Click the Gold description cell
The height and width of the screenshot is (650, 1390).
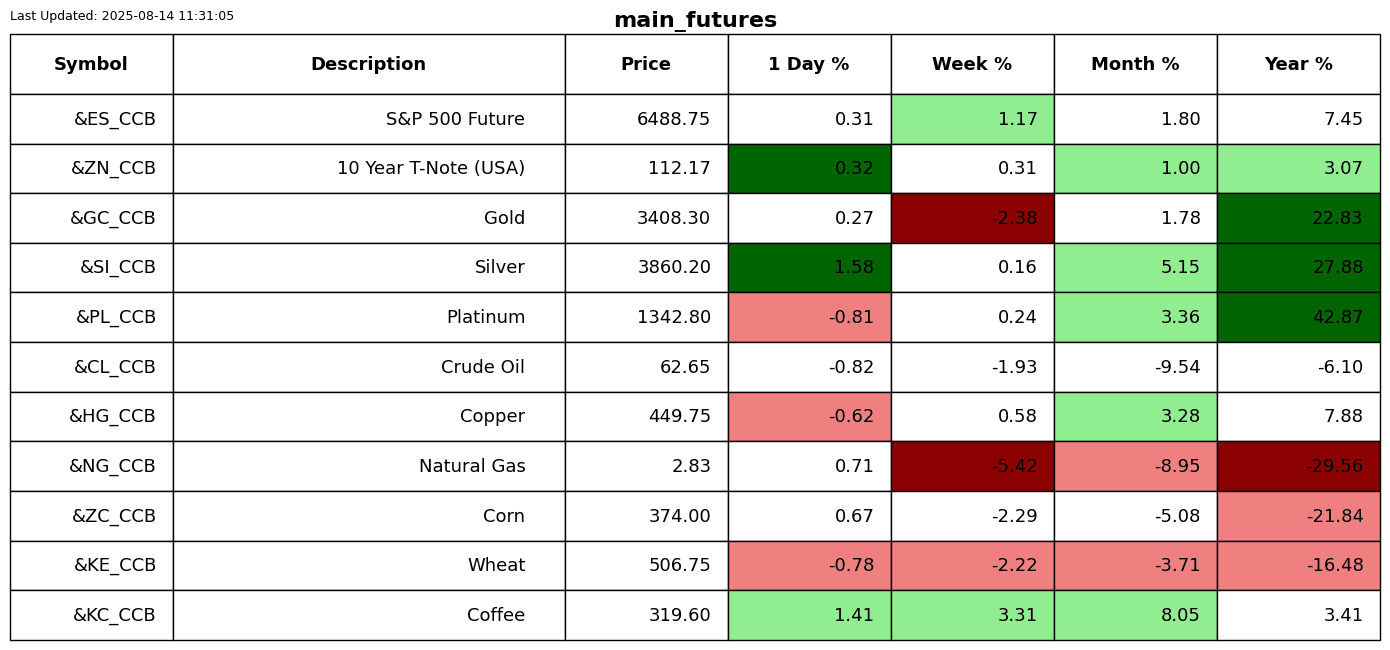pyautogui.click(x=368, y=218)
